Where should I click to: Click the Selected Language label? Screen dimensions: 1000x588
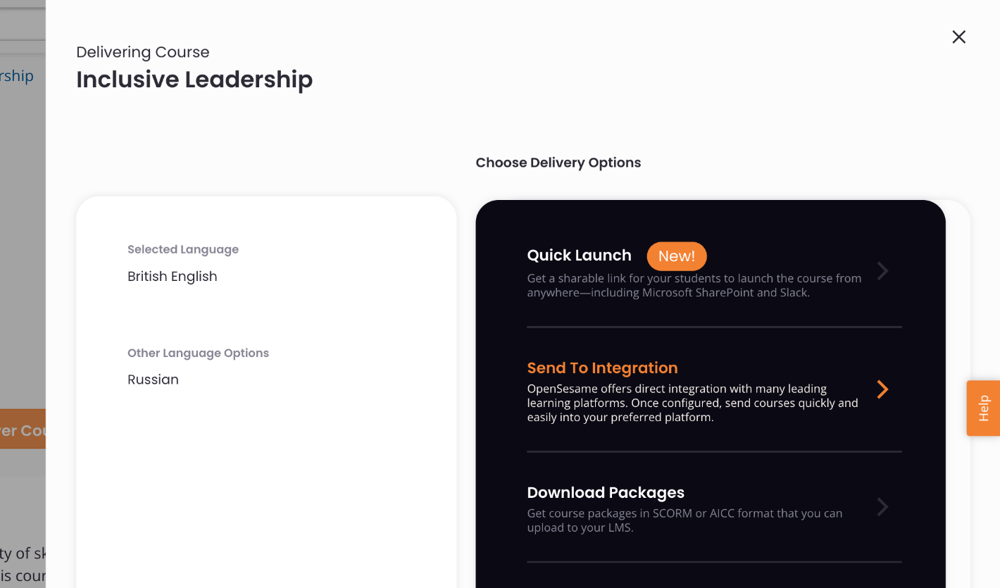pos(182,249)
